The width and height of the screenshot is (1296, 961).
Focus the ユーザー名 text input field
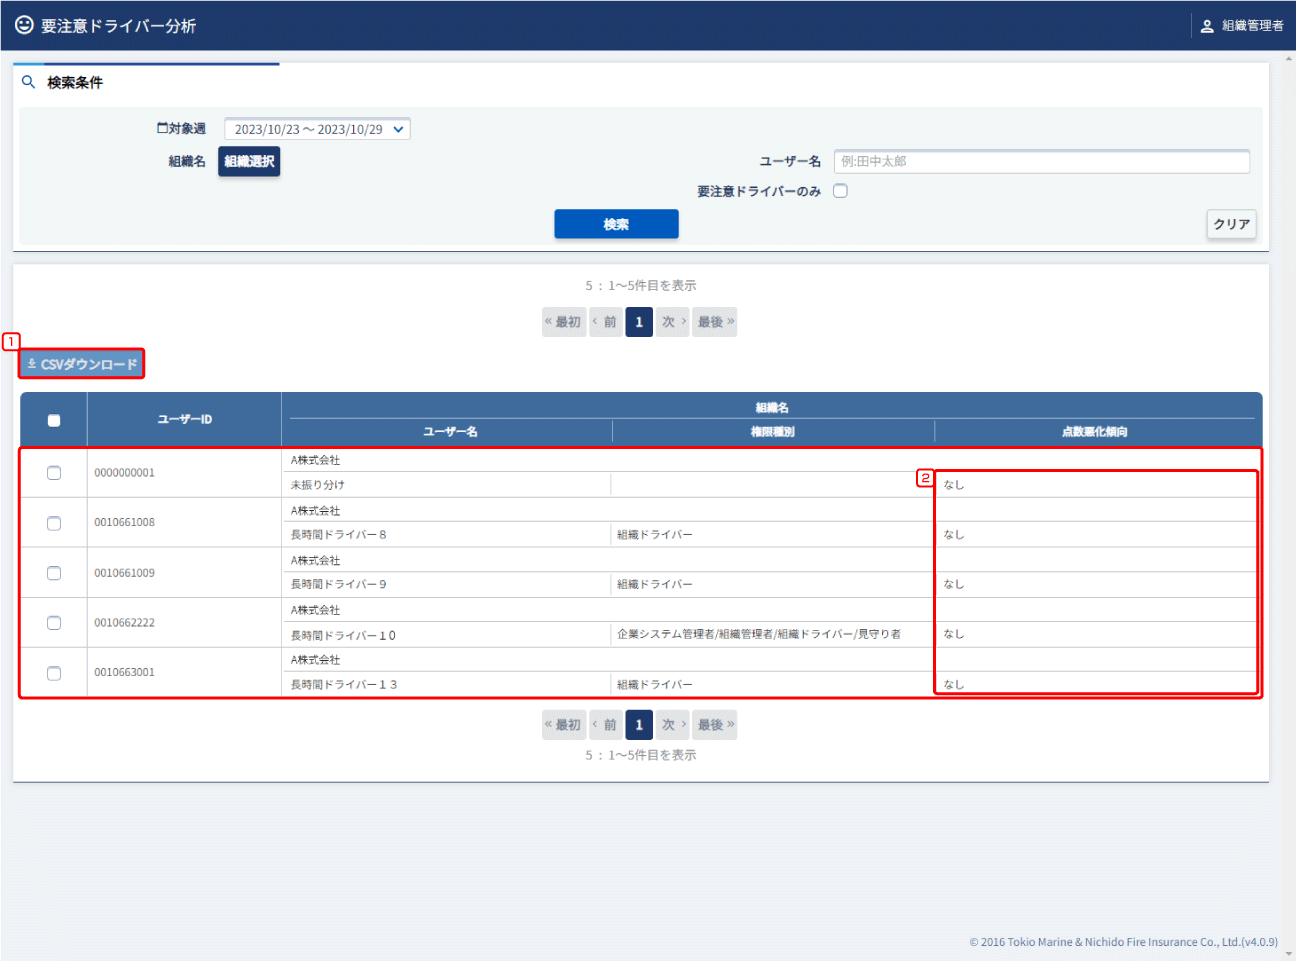(x=1041, y=161)
